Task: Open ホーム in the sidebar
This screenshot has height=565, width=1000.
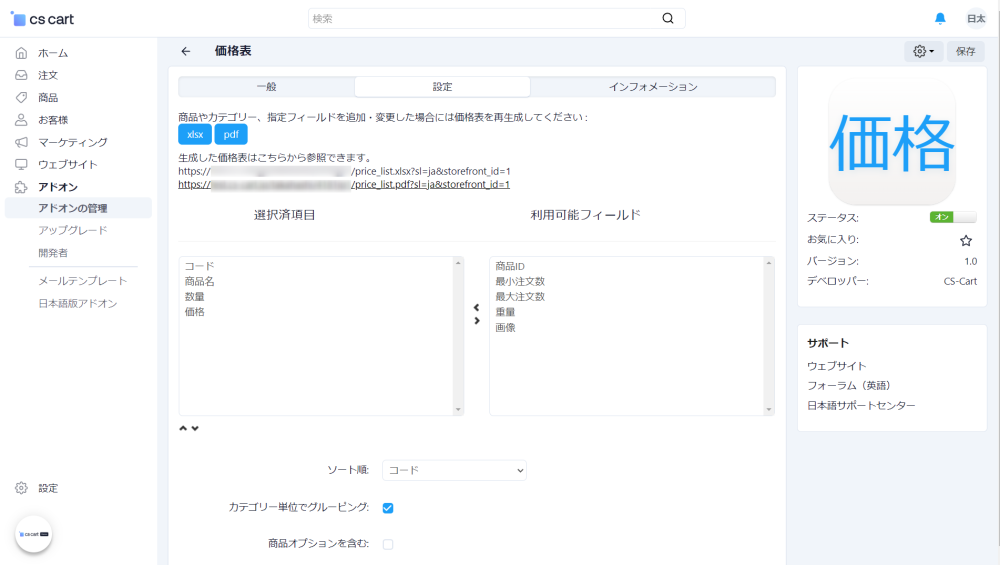Action: pos(53,53)
